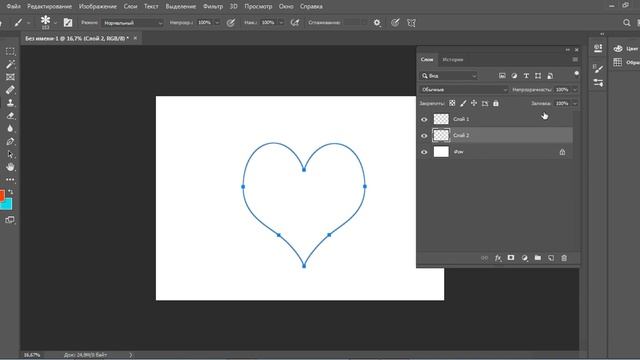Open the Layers panel flyout menu
The width and height of the screenshot is (640, 360).
(x=575, y=60)
